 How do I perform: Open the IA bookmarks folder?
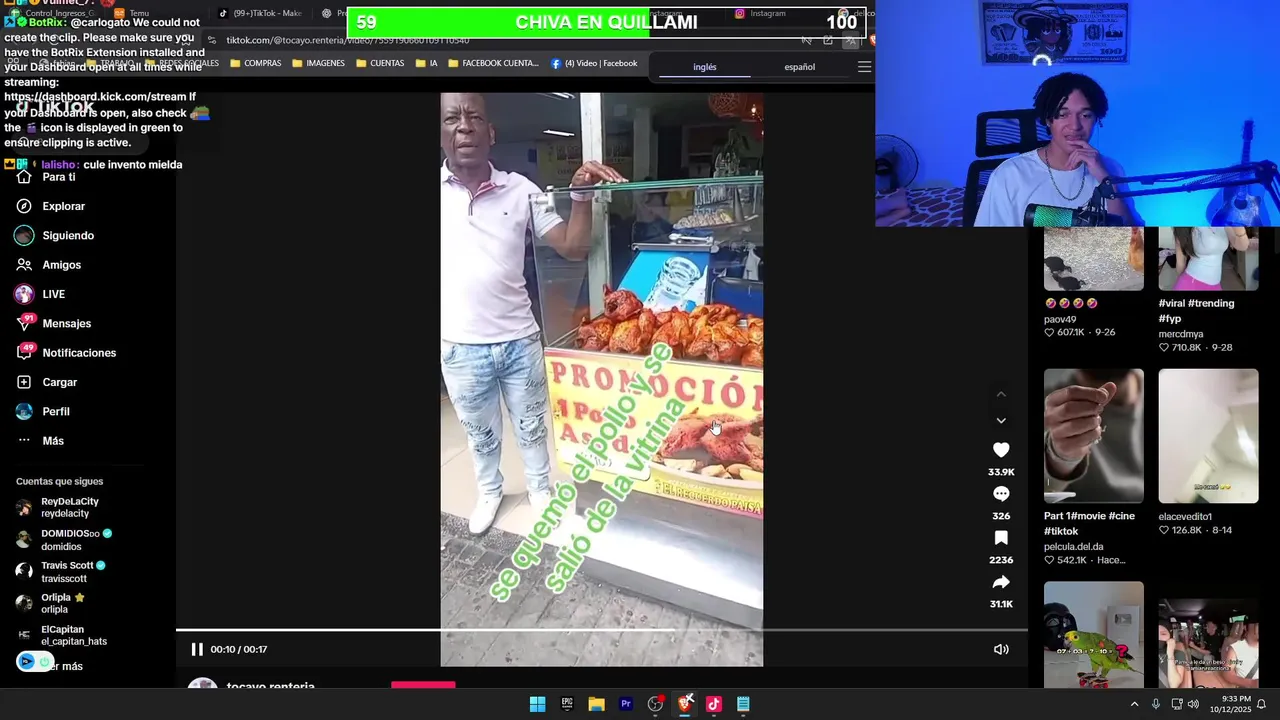point(425,63)
